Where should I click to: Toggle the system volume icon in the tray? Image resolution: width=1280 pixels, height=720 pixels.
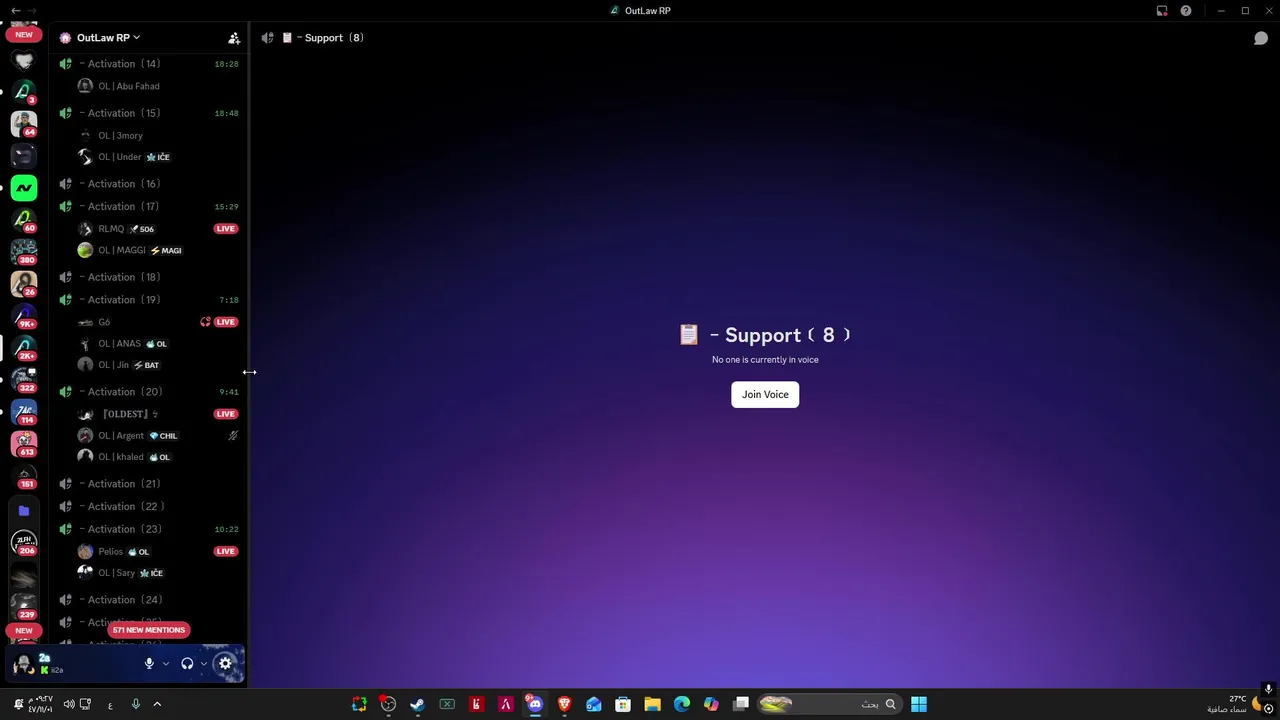click(x=69, y=704)
